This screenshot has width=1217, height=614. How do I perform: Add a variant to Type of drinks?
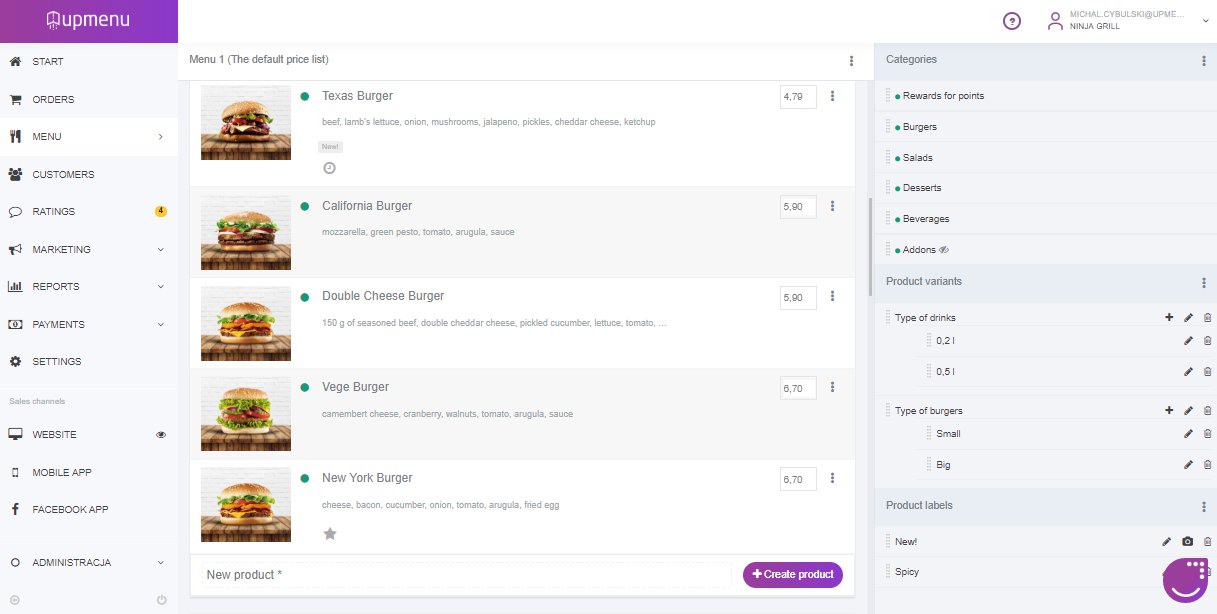point(1169,318)
